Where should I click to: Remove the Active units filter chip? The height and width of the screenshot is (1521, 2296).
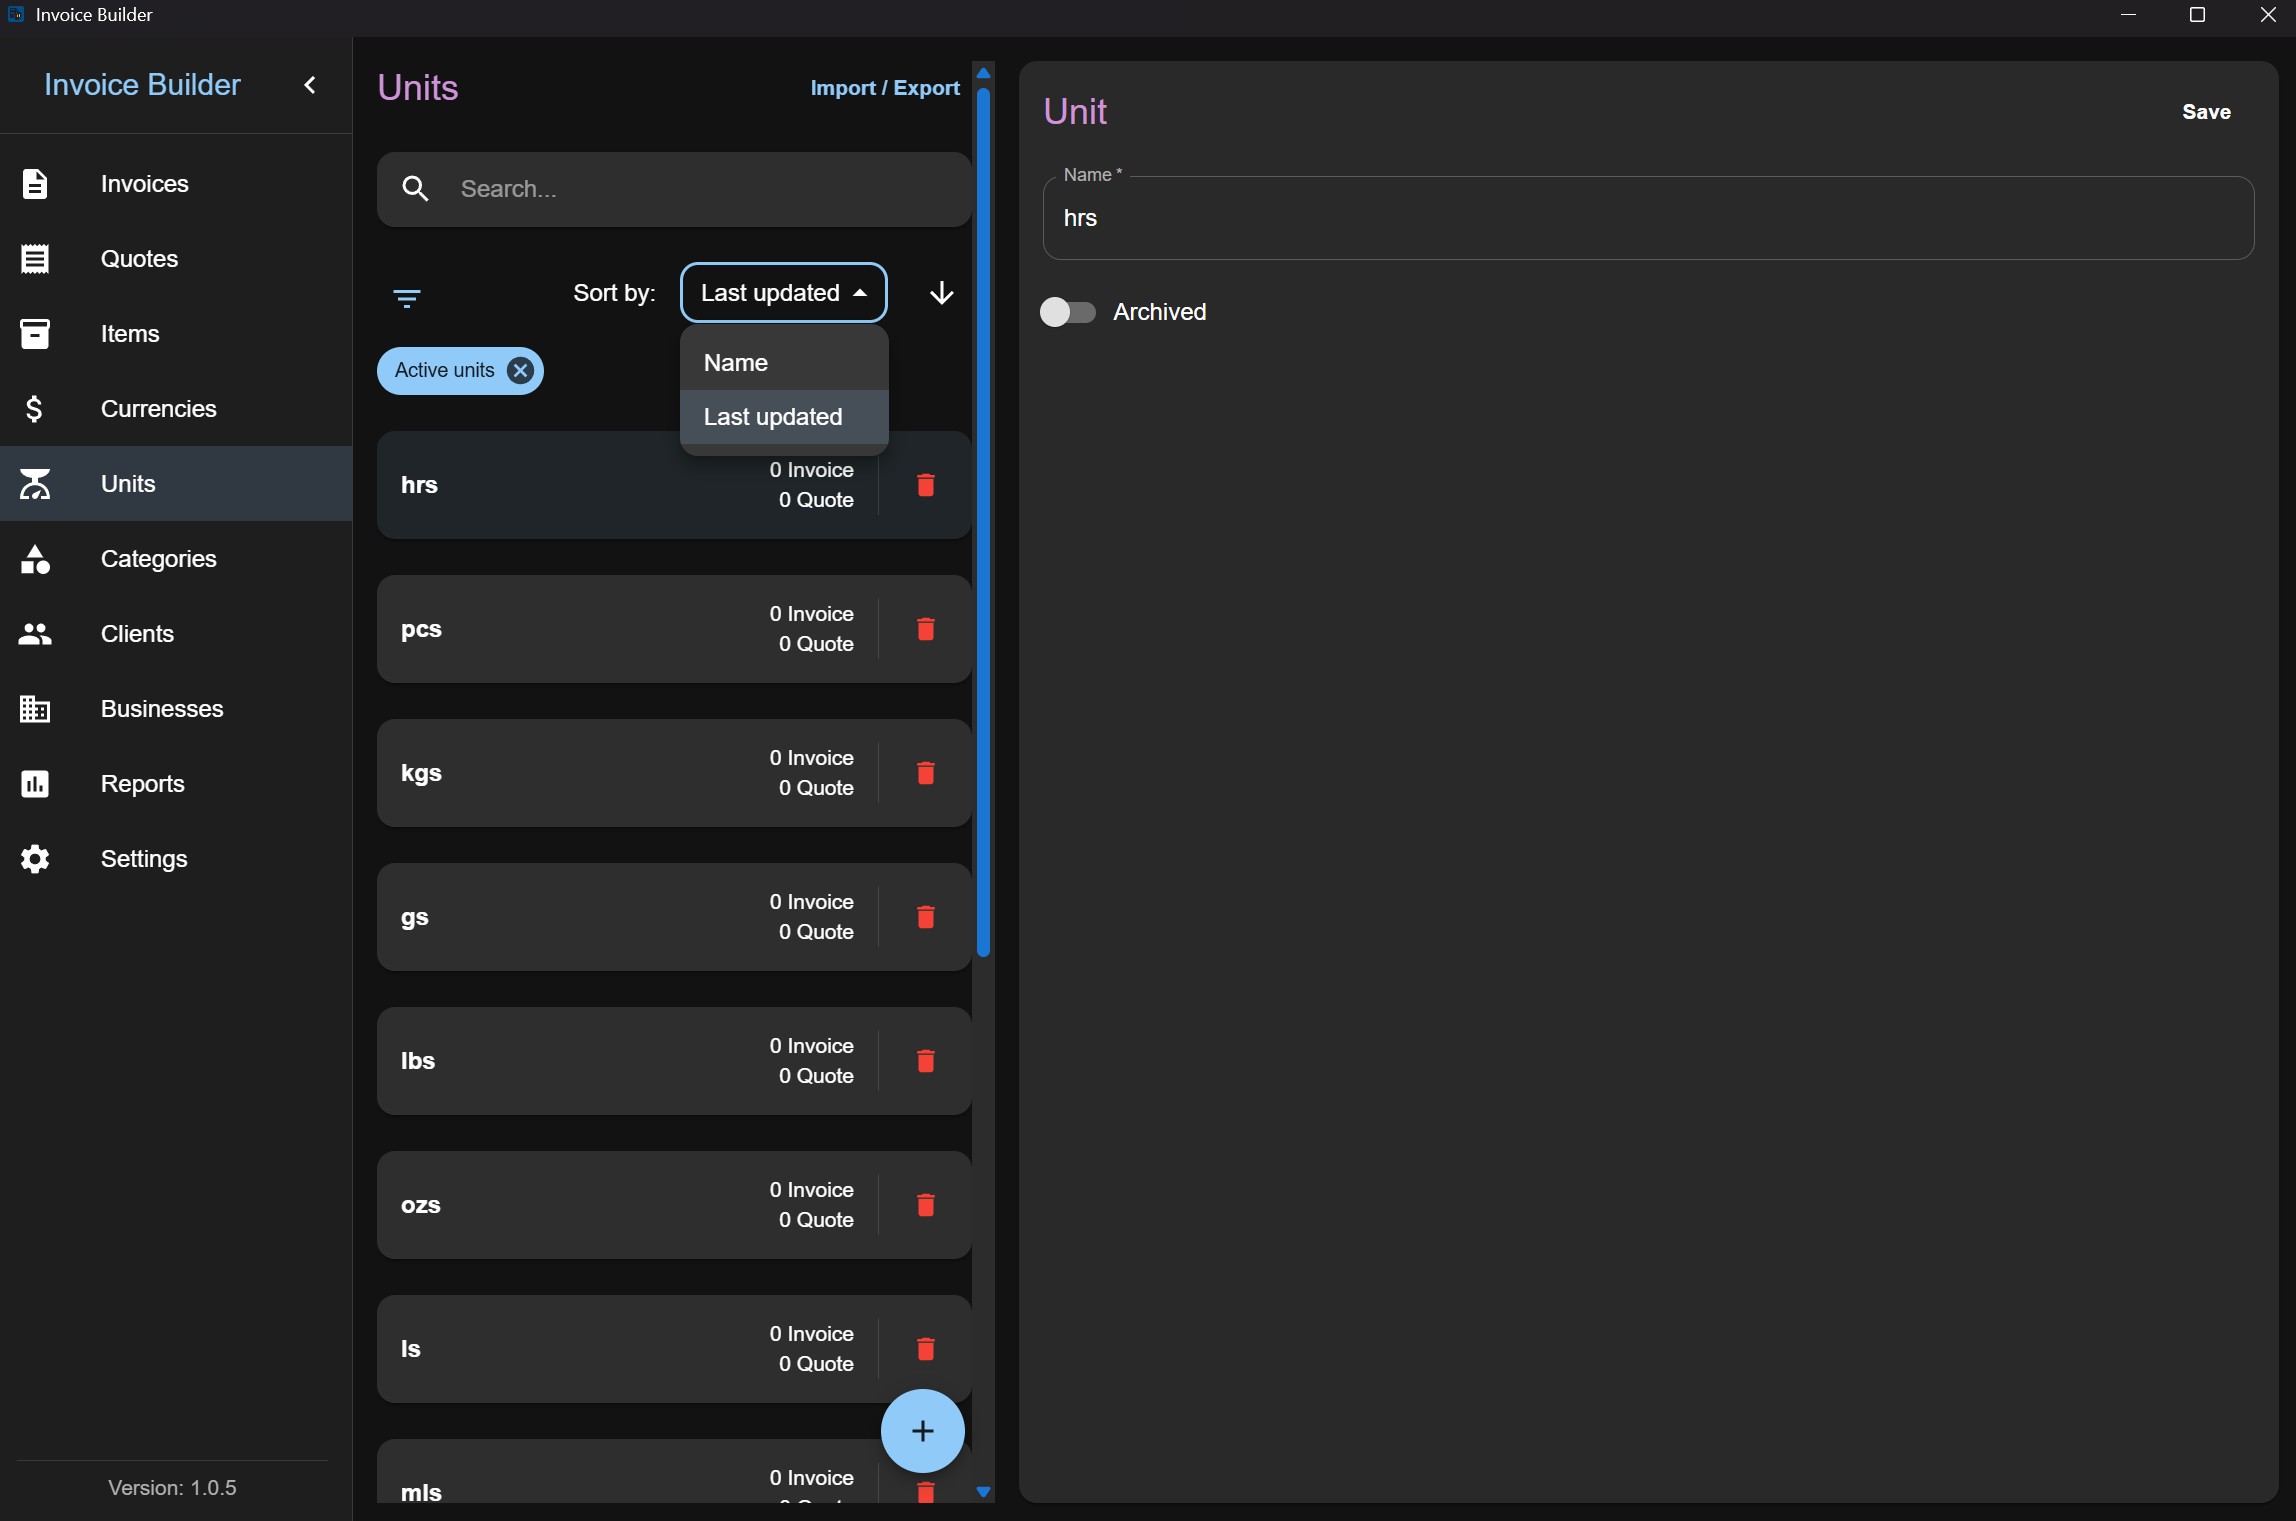[520, 371]
